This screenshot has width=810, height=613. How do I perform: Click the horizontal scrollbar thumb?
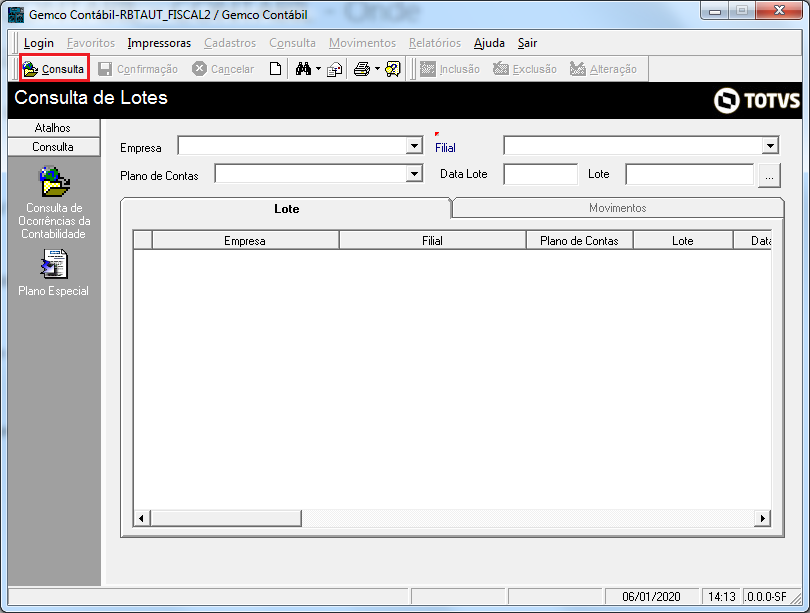click(226, 518)
